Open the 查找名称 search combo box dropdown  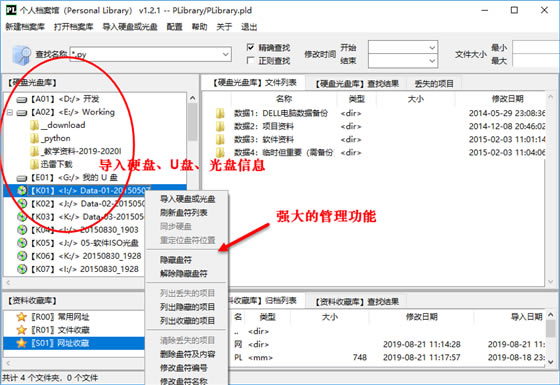[226, 55]
